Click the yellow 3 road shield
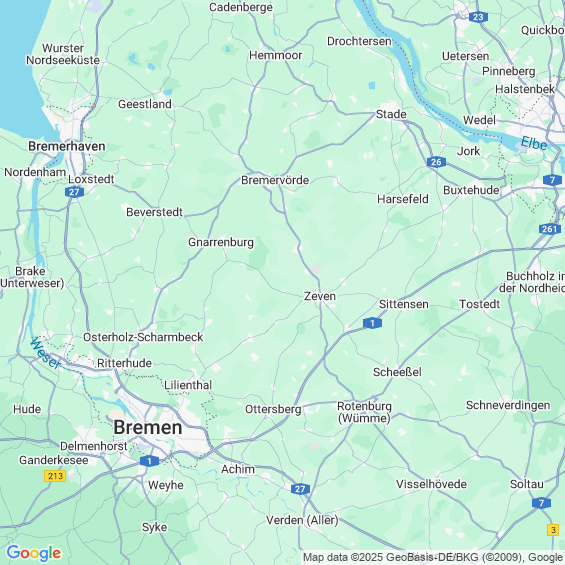Viewport: 565px width, 565px height. 553,530
